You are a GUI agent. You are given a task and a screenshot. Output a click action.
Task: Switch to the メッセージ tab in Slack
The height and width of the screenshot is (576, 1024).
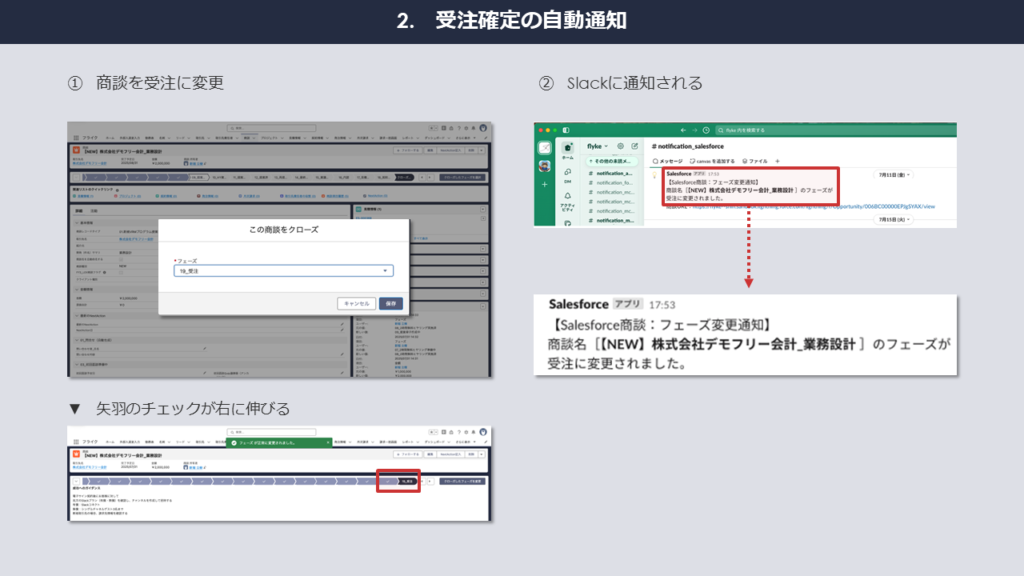pos(667,160)
